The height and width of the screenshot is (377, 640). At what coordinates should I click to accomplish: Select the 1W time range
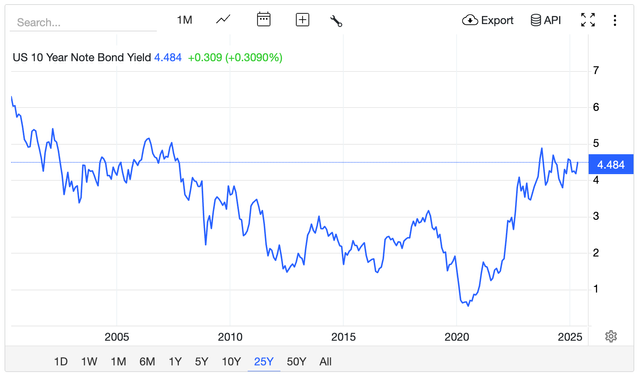tap(89, 361)
